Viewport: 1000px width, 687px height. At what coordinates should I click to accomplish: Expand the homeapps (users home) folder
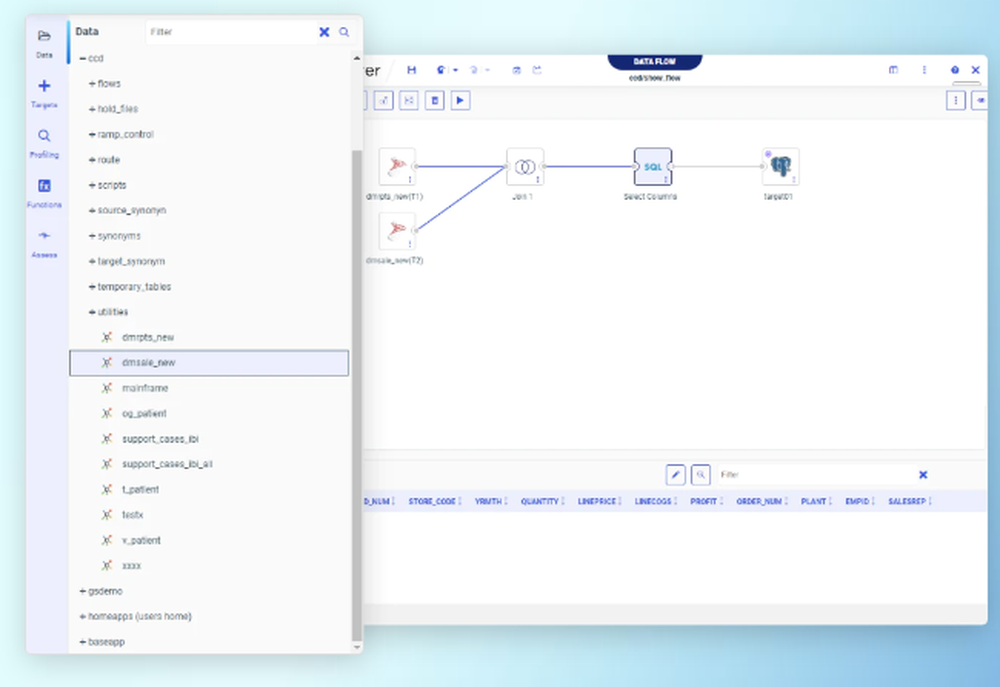coord(82,617)
